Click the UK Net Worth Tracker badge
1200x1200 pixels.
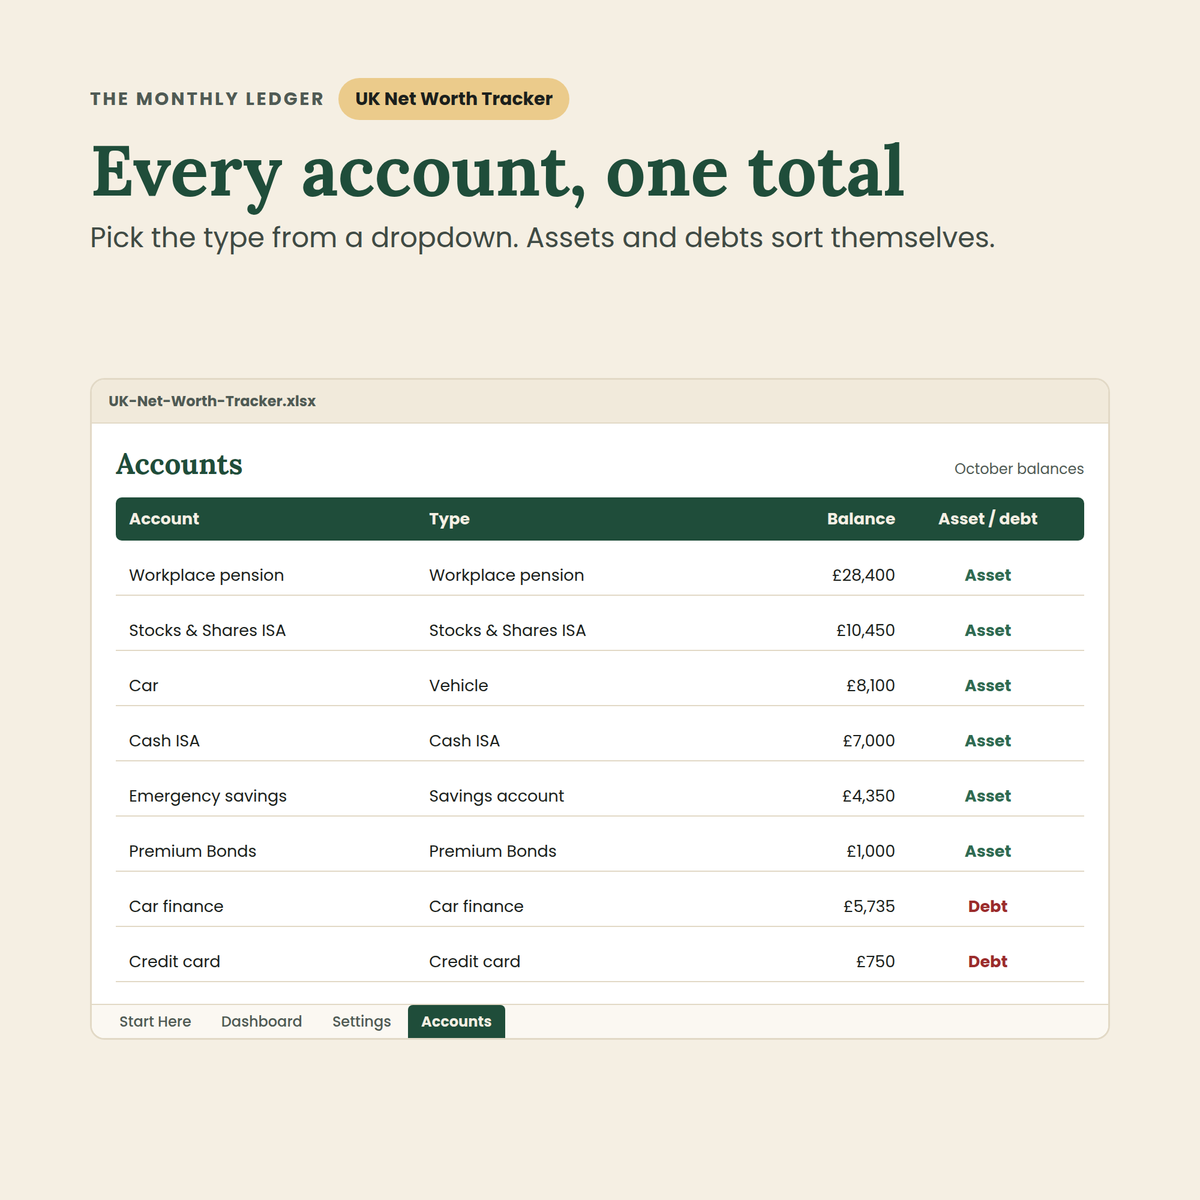click(x=454, y=99)
